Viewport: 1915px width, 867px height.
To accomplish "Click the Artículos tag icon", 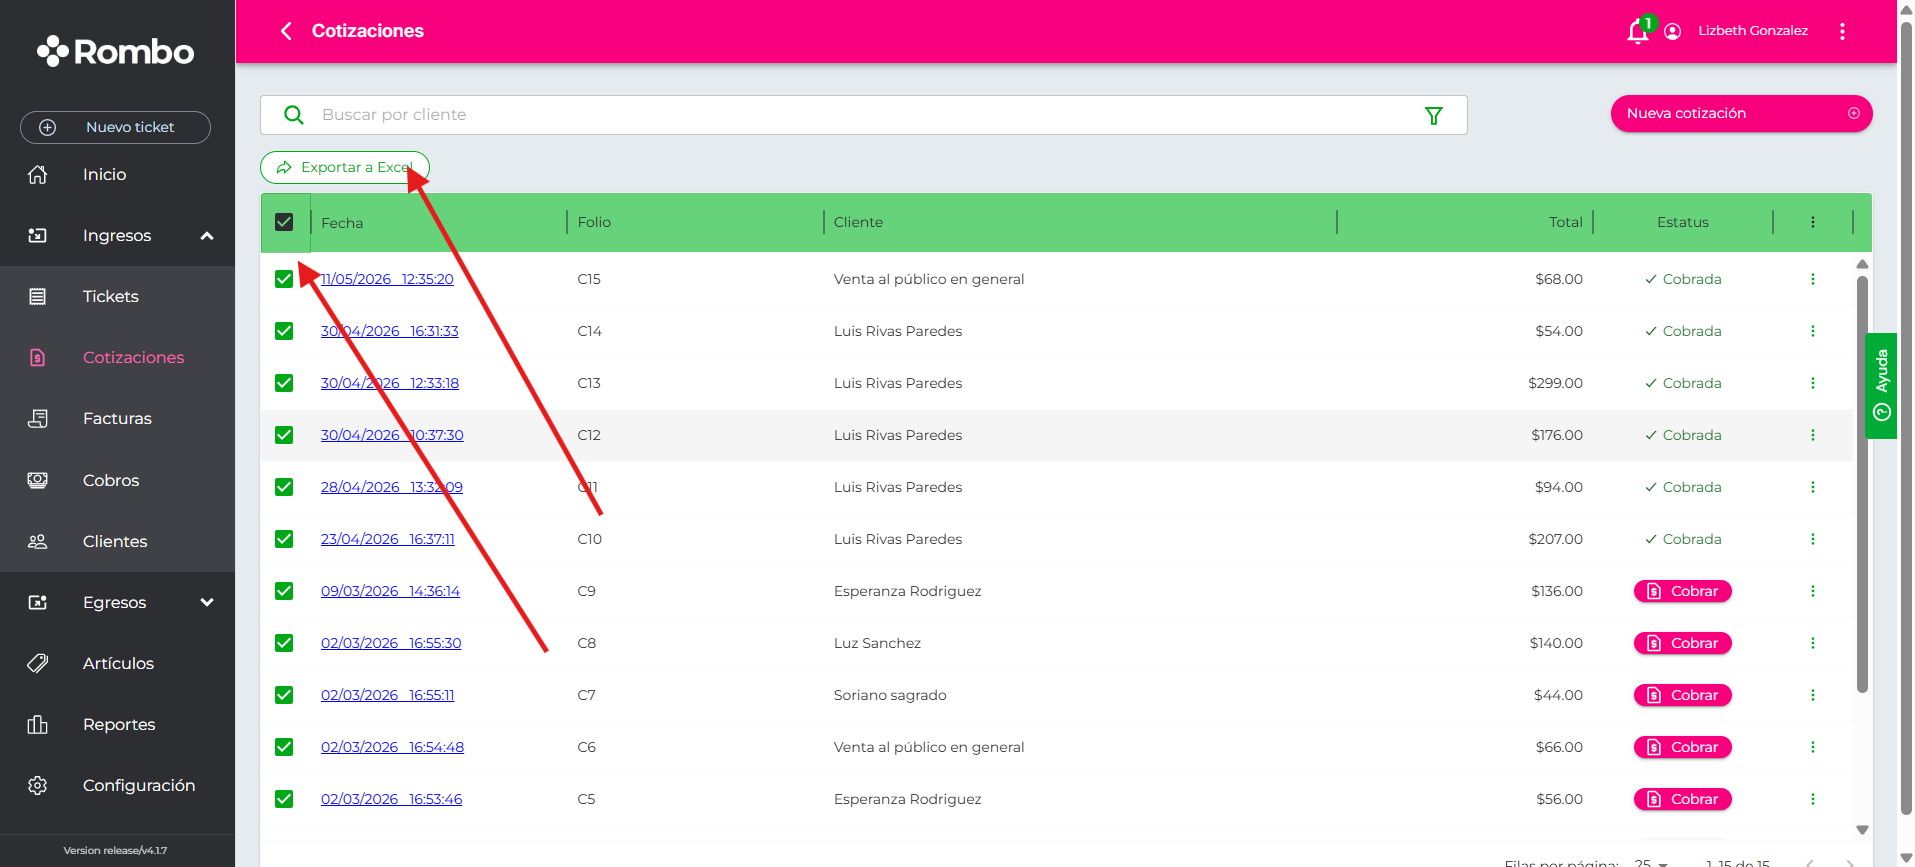I will [37, 663].
